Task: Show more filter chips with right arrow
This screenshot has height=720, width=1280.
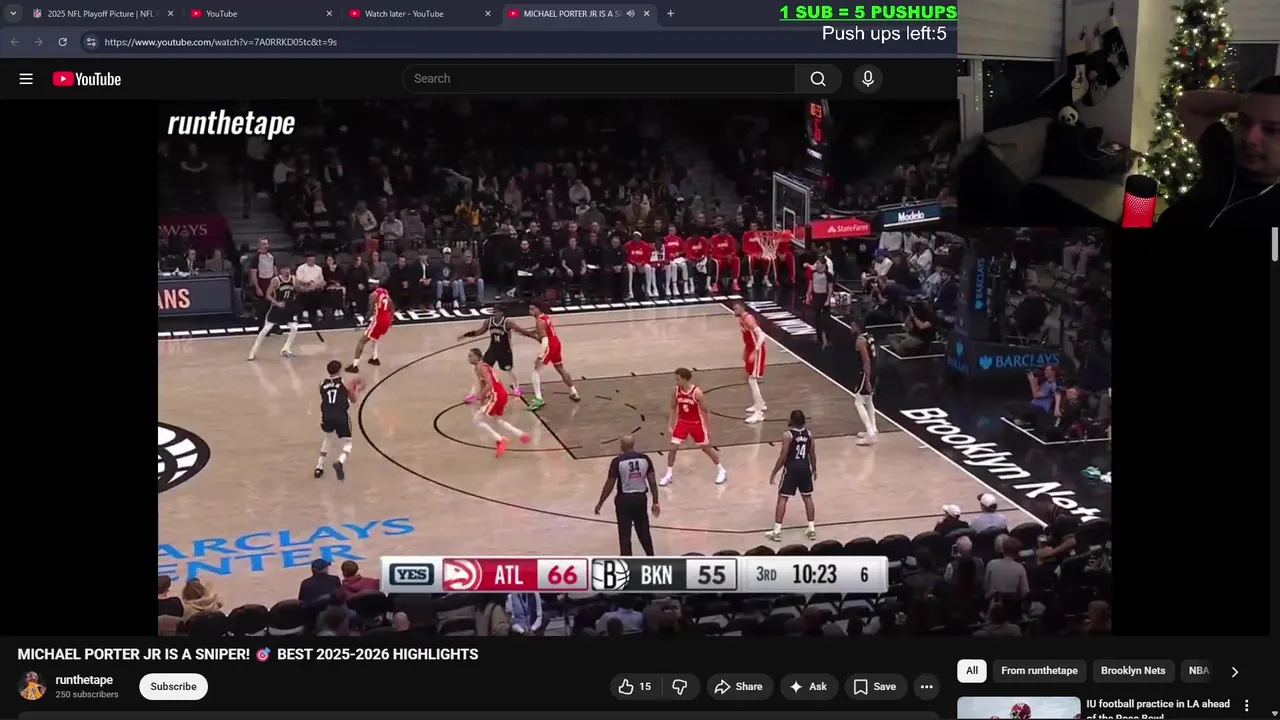Action: 1234,672
